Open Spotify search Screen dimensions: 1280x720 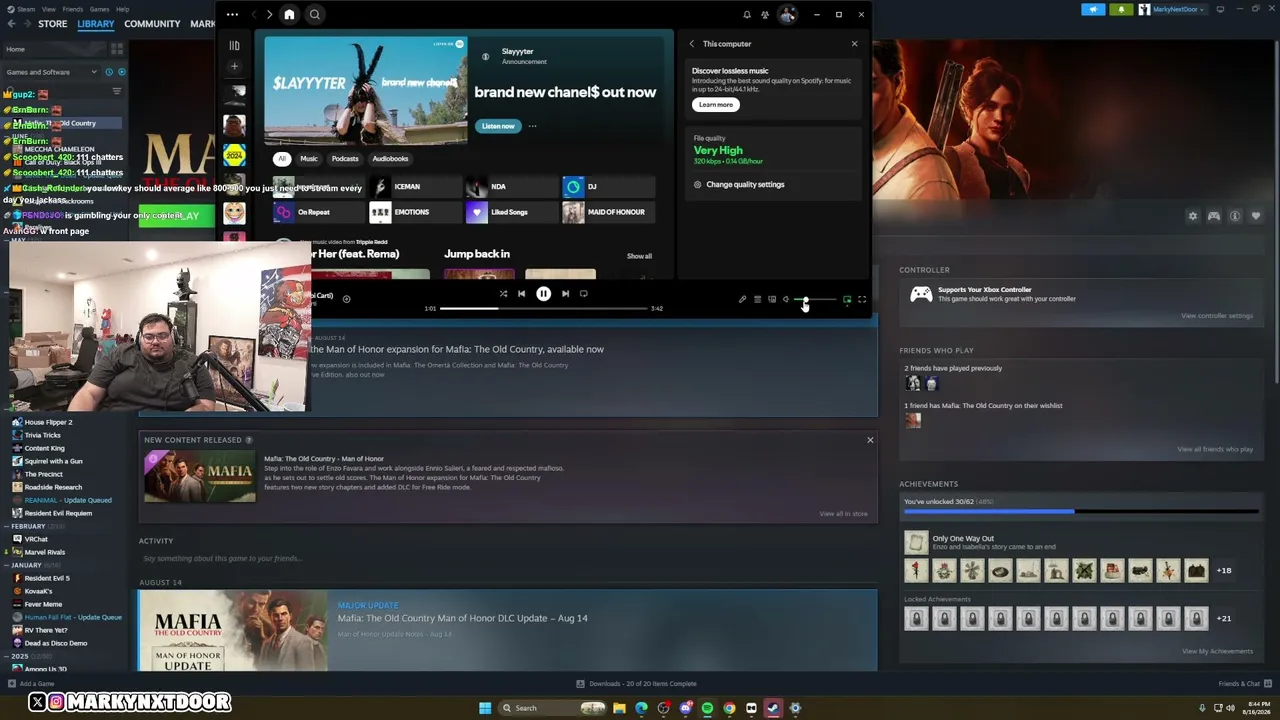pos(314,14)
